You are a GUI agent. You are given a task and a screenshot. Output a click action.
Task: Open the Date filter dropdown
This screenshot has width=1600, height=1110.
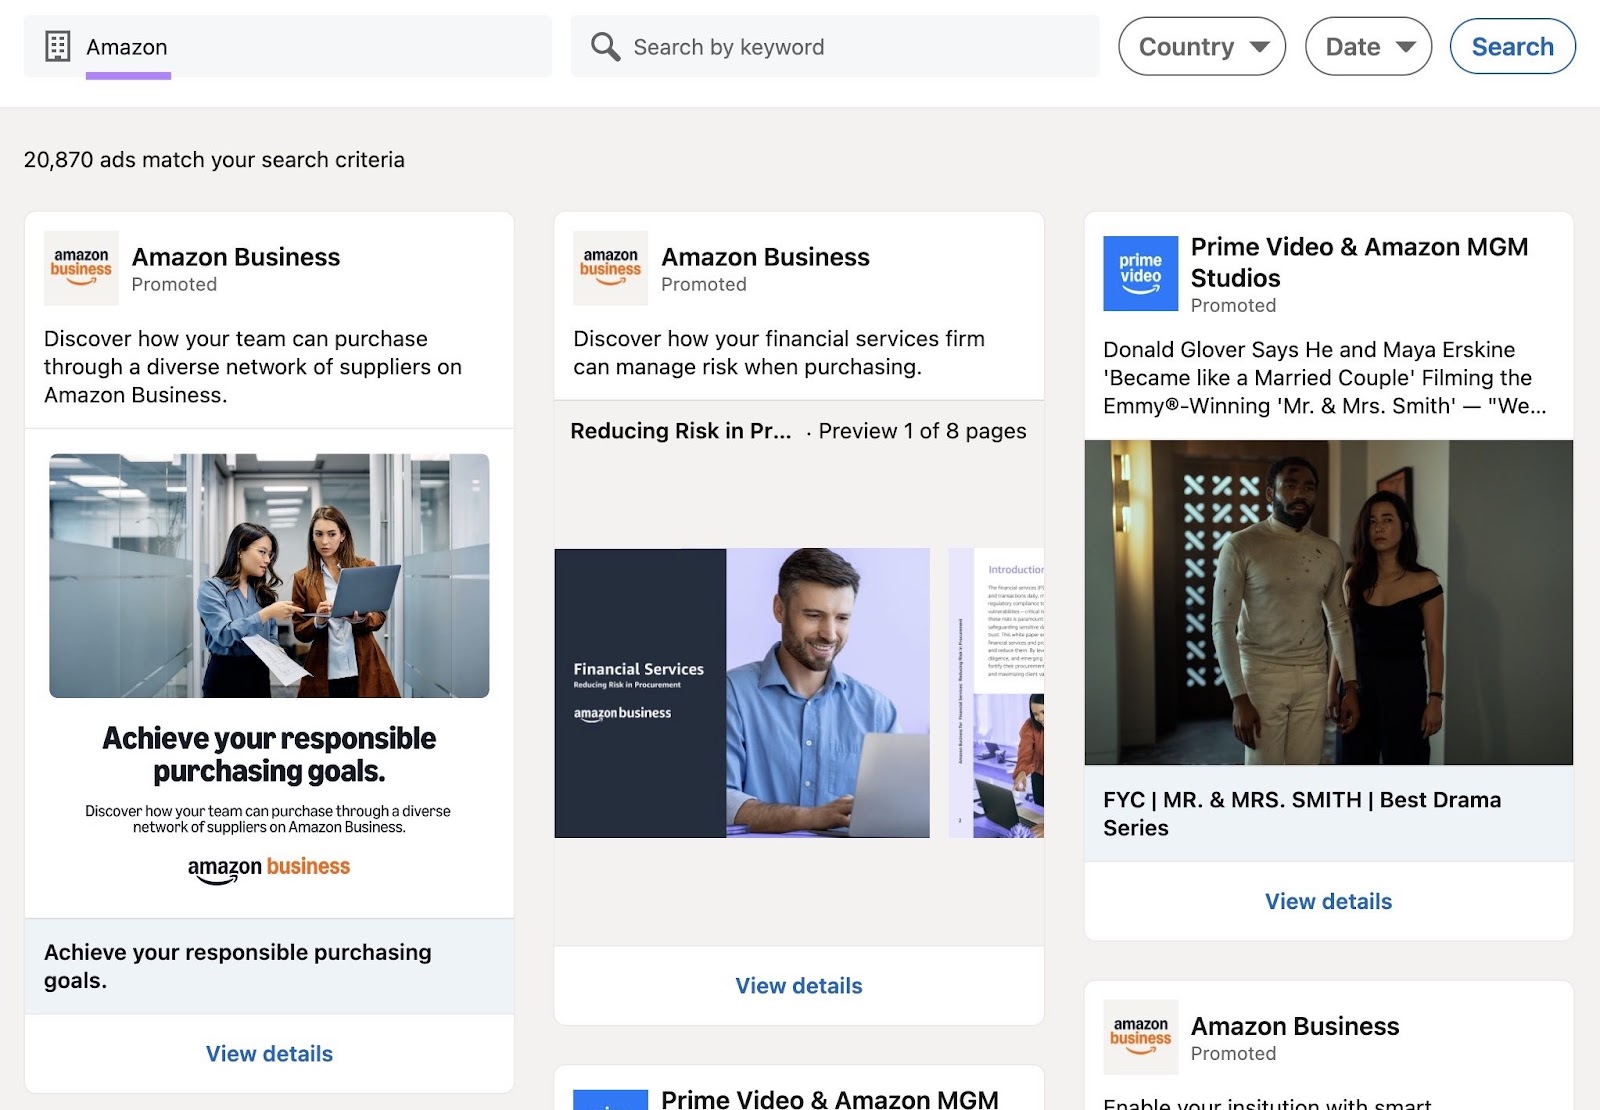coord(1366,46)
